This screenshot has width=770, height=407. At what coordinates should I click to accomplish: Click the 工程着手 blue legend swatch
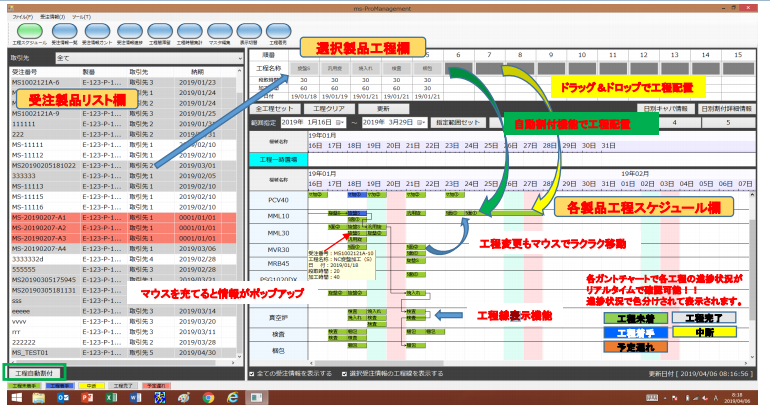(x=59, y=386)
